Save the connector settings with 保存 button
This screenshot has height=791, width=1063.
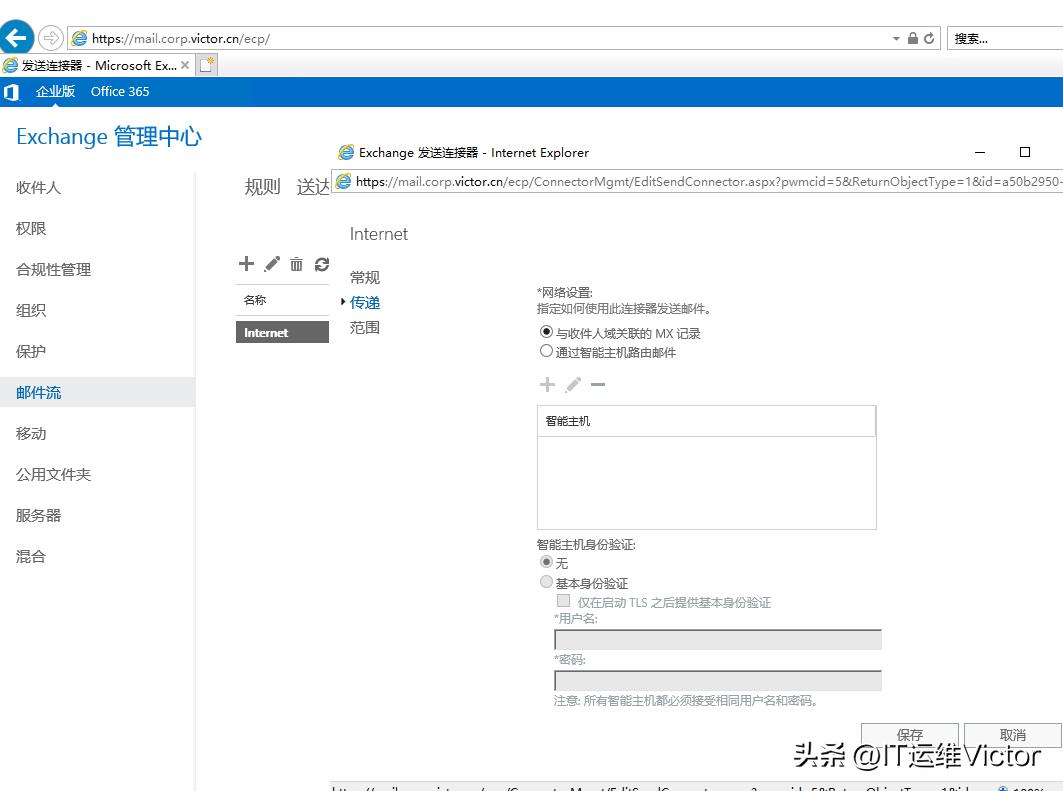(908, 734)
